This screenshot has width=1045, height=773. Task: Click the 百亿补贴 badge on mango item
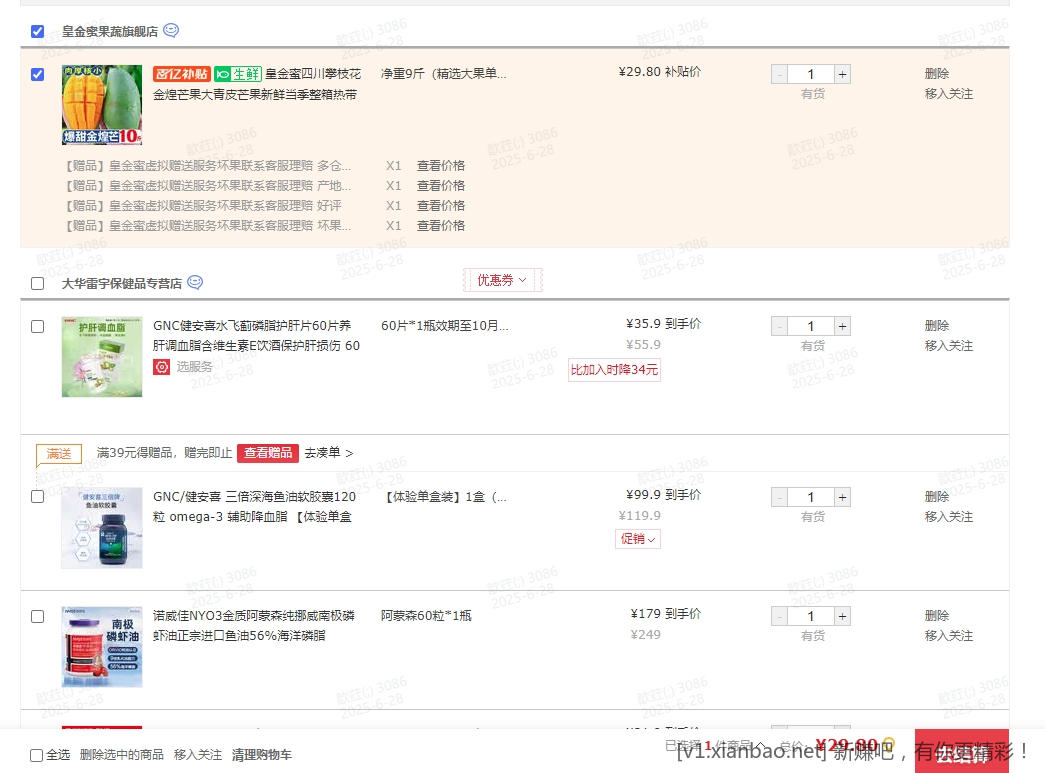pos(182,74)
